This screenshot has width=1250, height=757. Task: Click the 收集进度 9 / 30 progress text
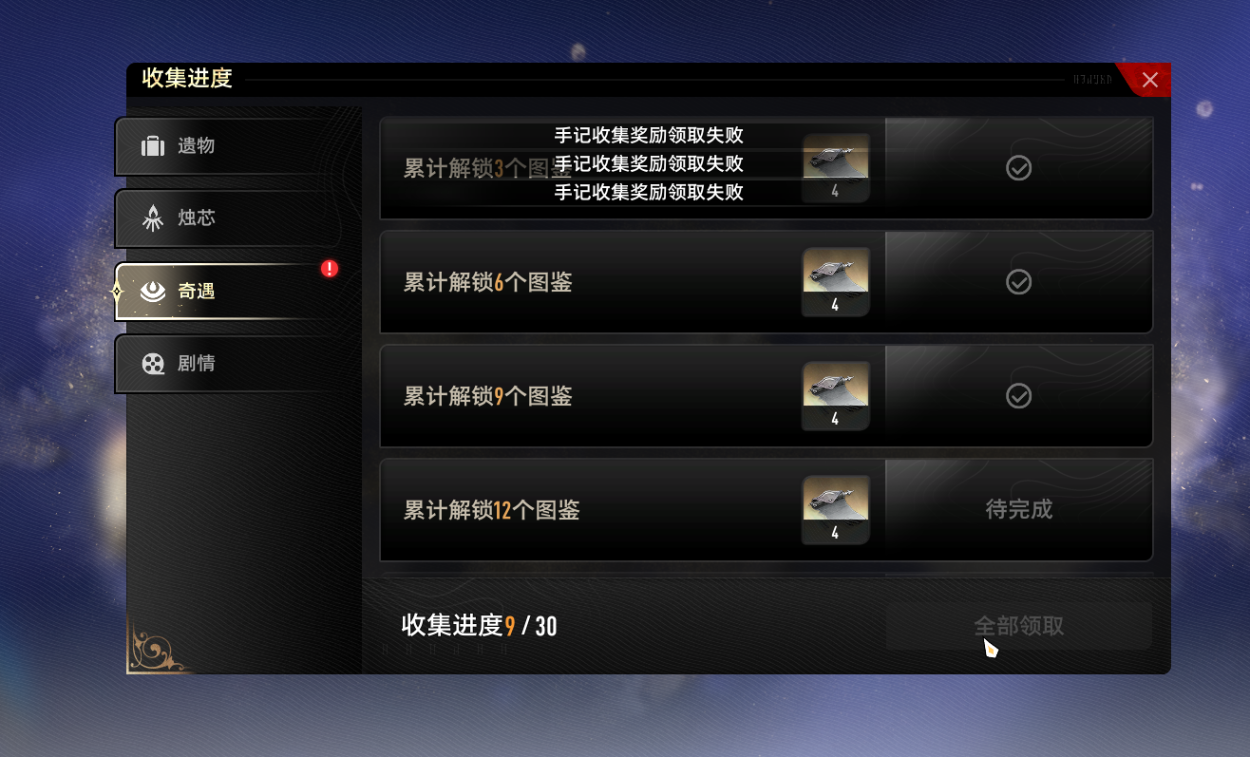coord(479,626)
